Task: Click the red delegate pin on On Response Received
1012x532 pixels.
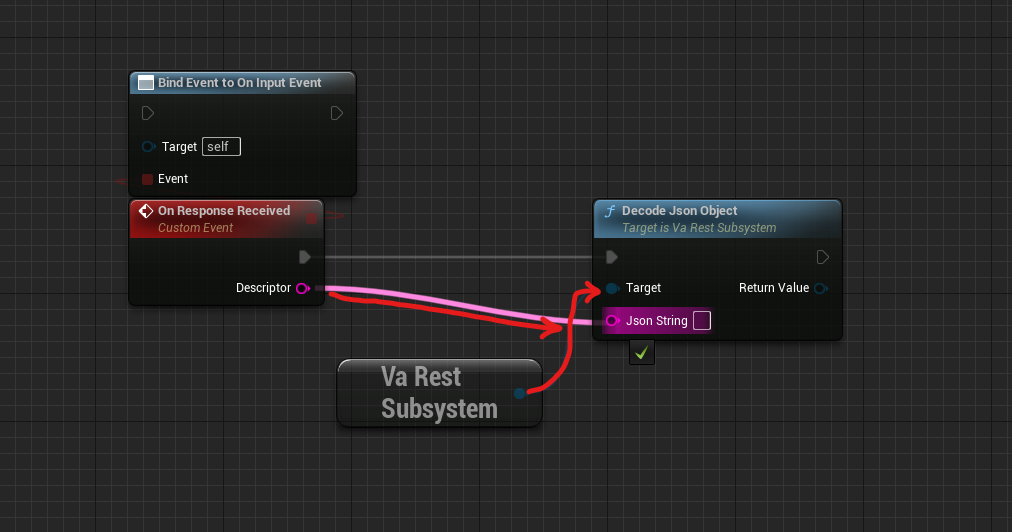Action: pos(312,216)
